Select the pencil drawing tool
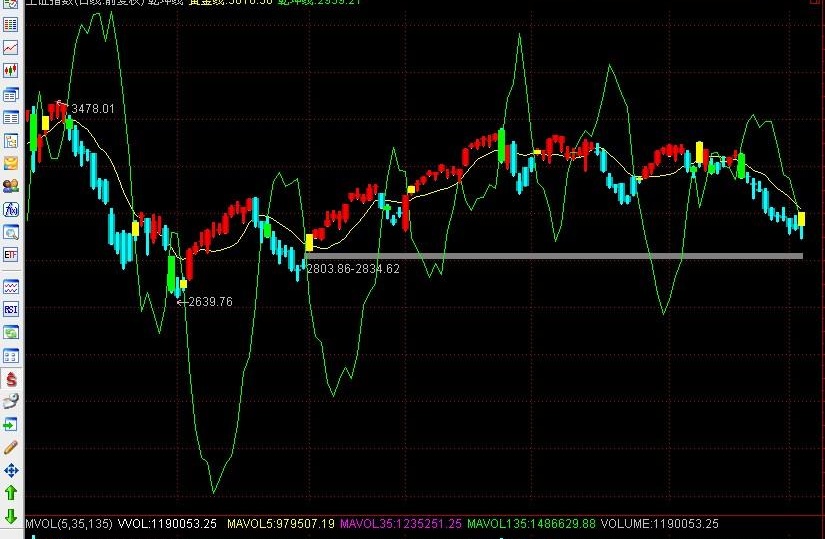Image resolution: width=825 pixels, height=539 pixels. pyautogui.click(x=11, y=448)
